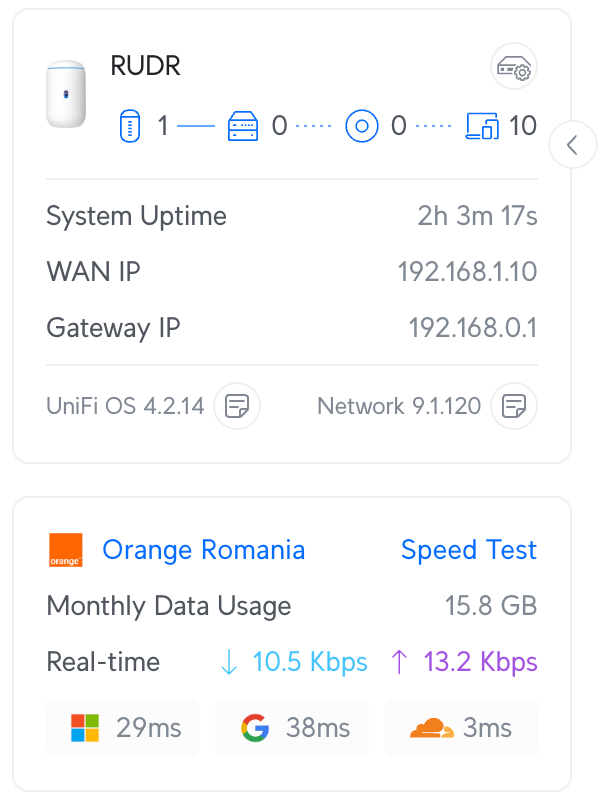The width and height of the screenshot is (600, 806).
Task: Click the Orange Romania ISP link
Action: pyautogui.click(x=204, y=550)
